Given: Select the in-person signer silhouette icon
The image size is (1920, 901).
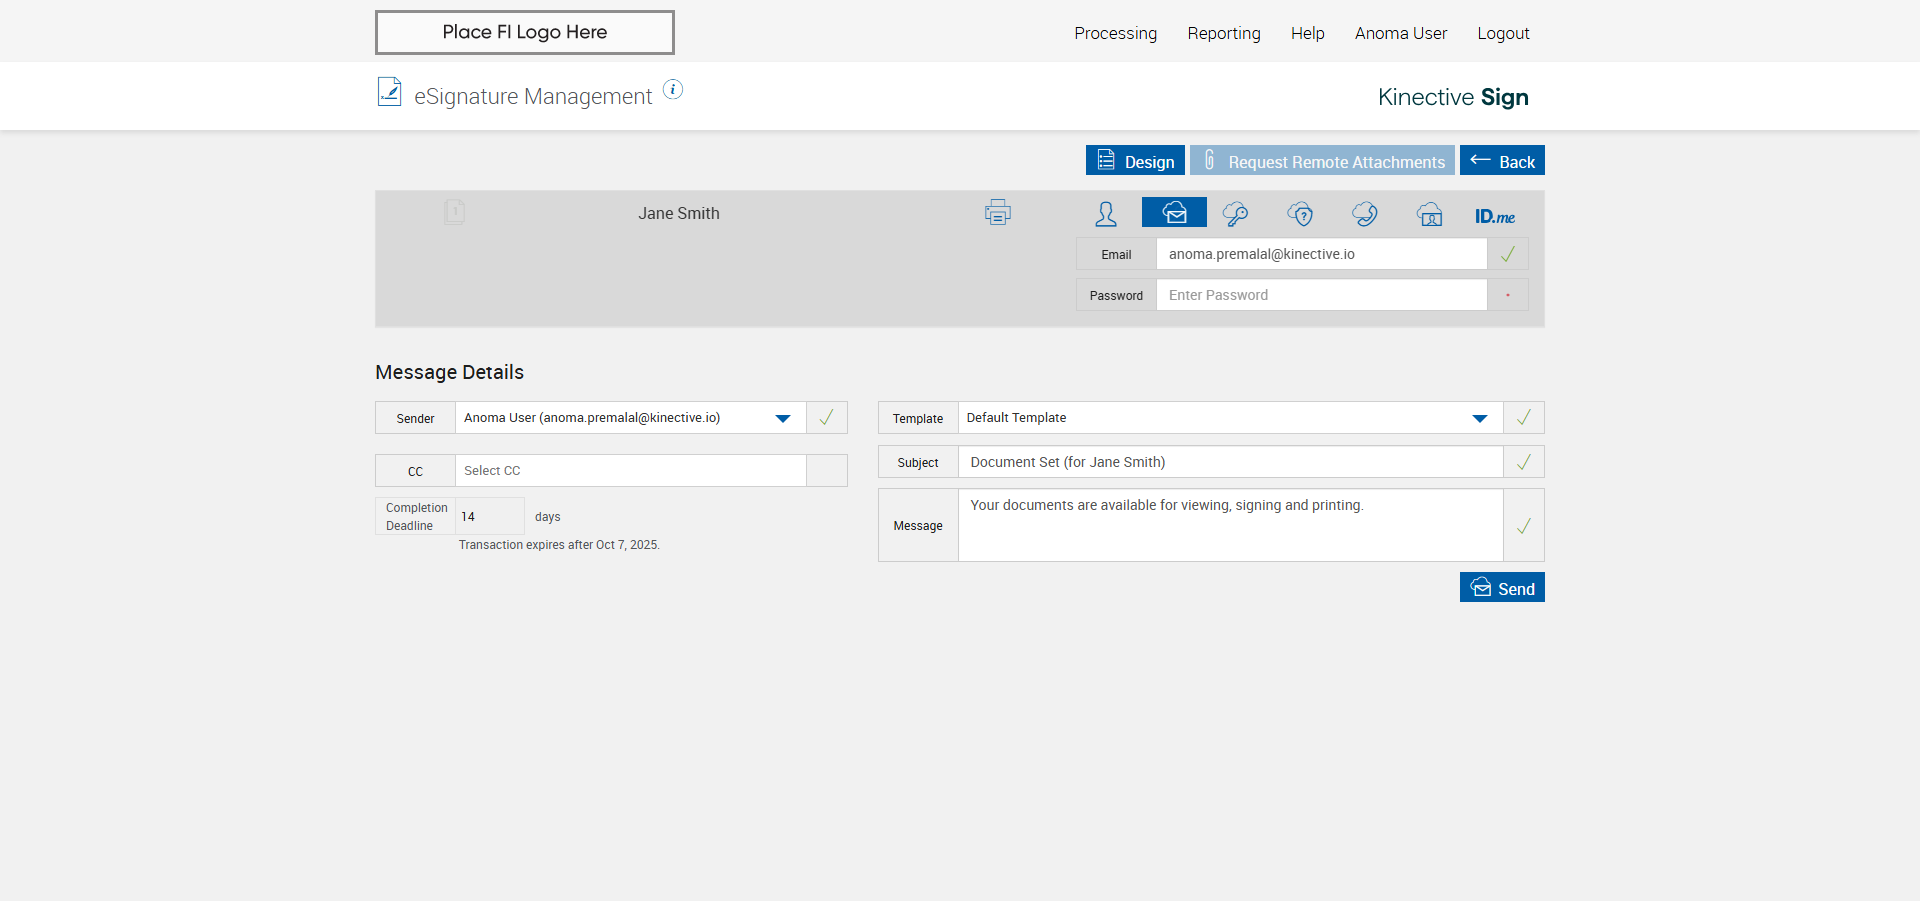Looking at the screenshot, I should tap(1106, 214).
